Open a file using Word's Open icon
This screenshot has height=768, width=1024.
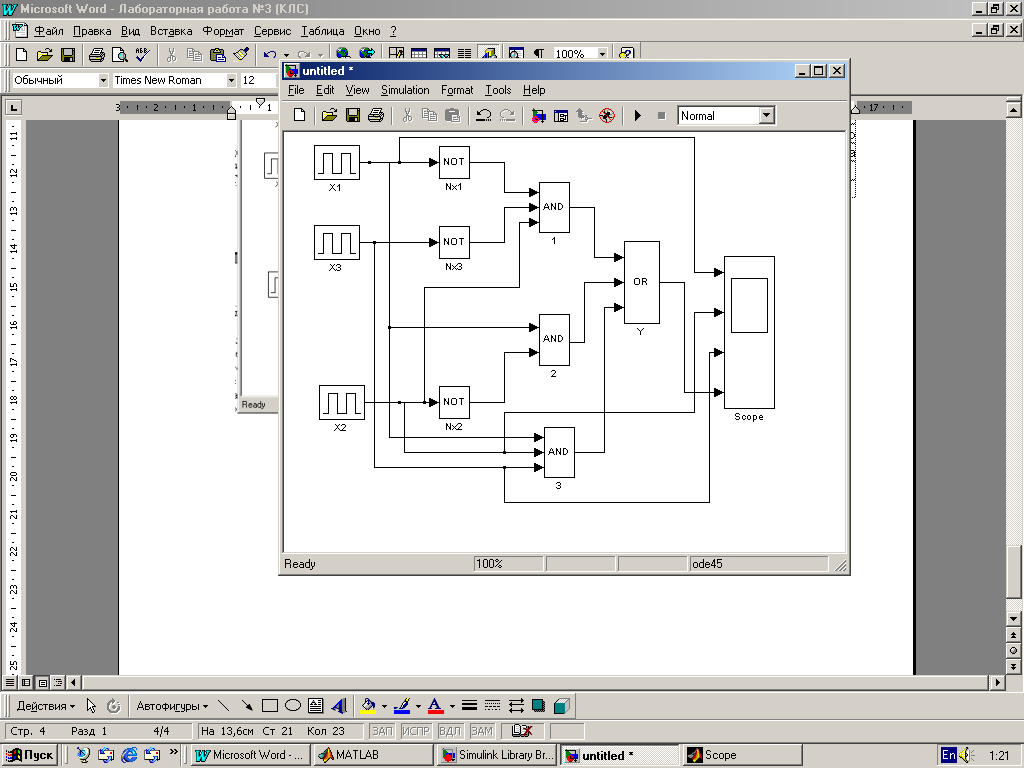tap(44, 55)
